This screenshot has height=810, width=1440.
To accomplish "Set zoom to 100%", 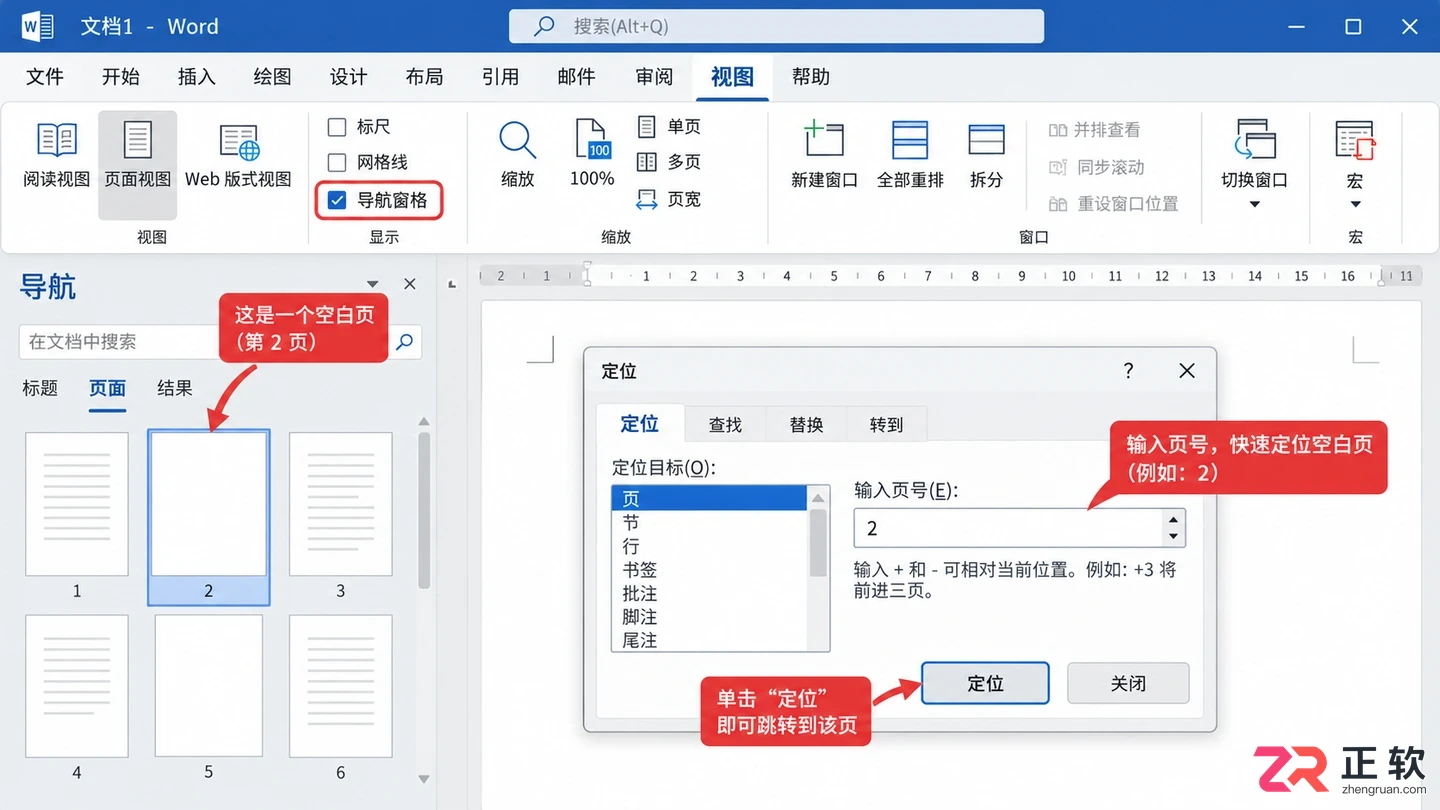I will (x=592, y=155).
